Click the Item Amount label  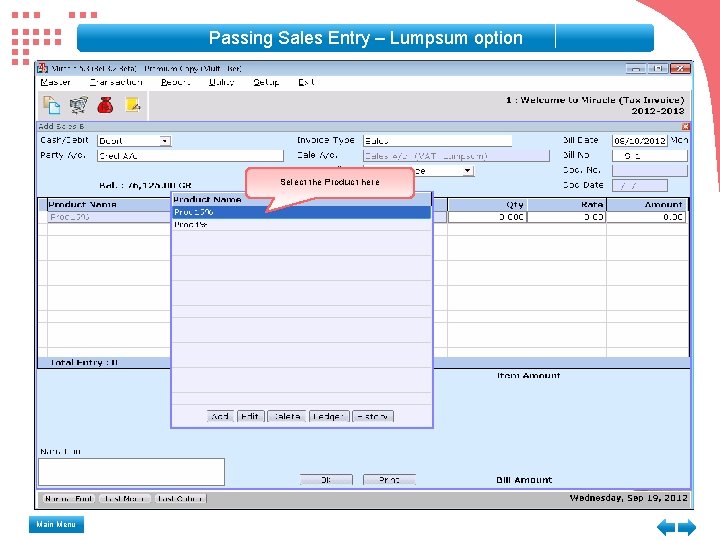coord(529,376)
